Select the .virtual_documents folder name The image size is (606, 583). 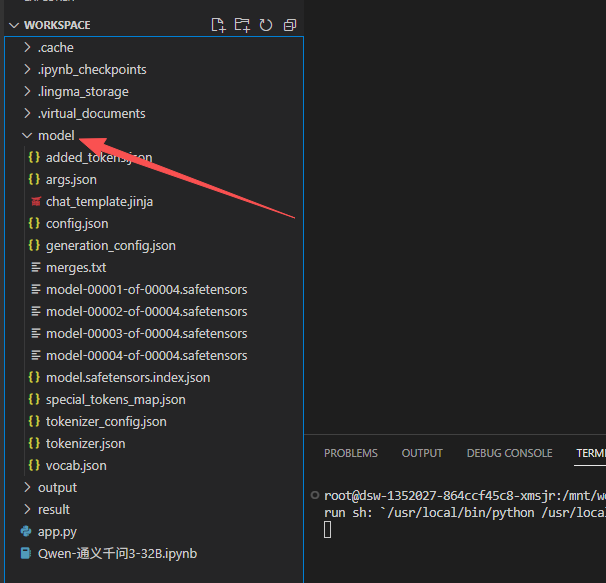pos(92,114)
